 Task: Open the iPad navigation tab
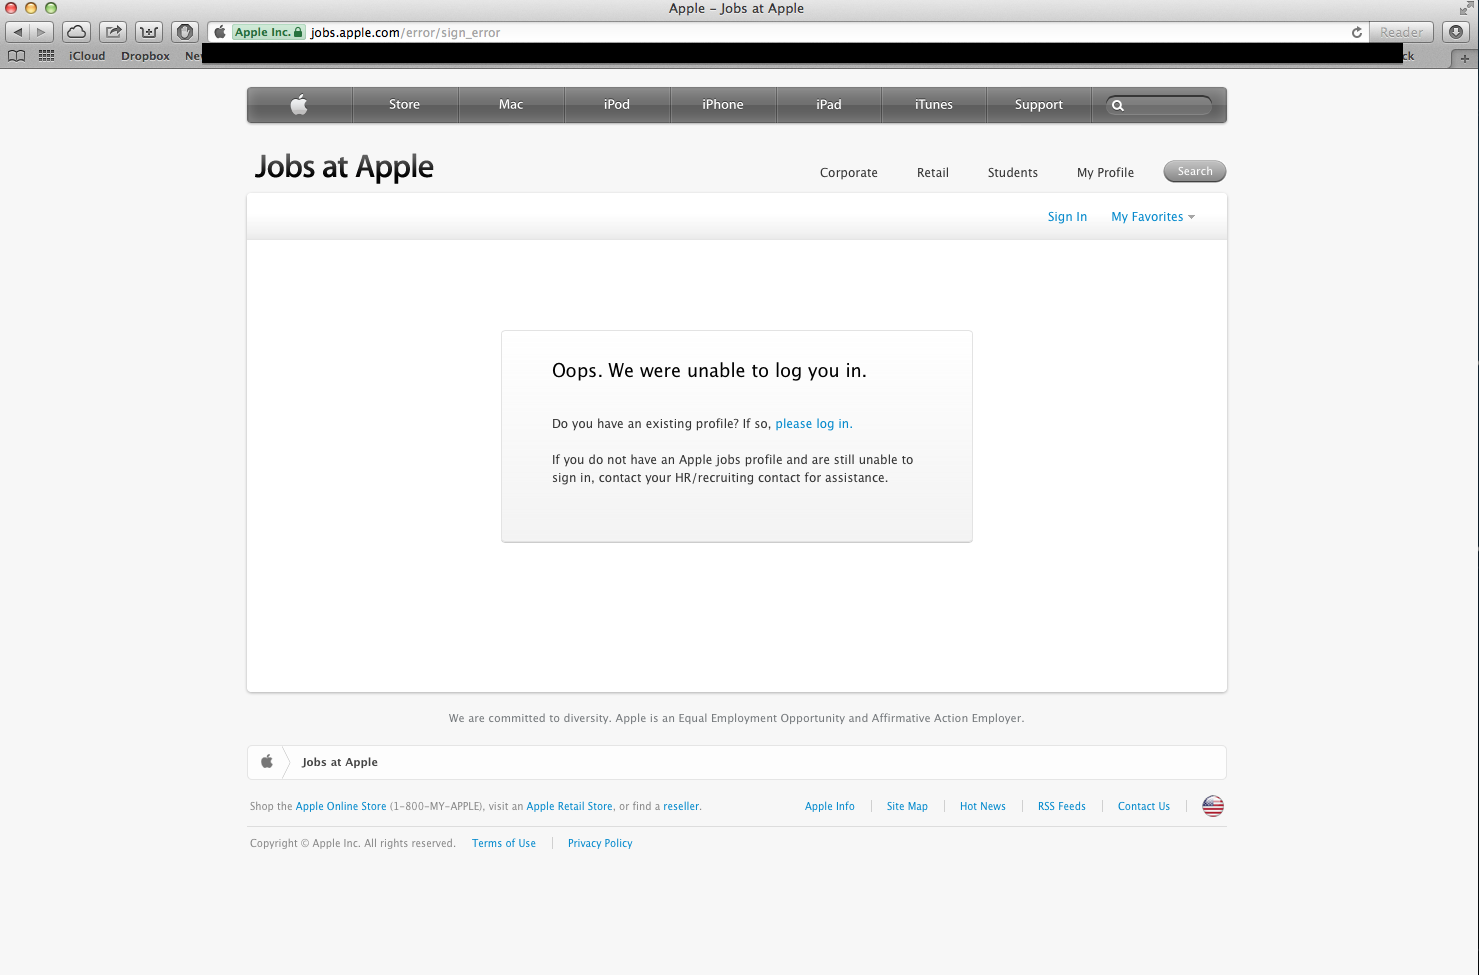(x=829, y=104)
